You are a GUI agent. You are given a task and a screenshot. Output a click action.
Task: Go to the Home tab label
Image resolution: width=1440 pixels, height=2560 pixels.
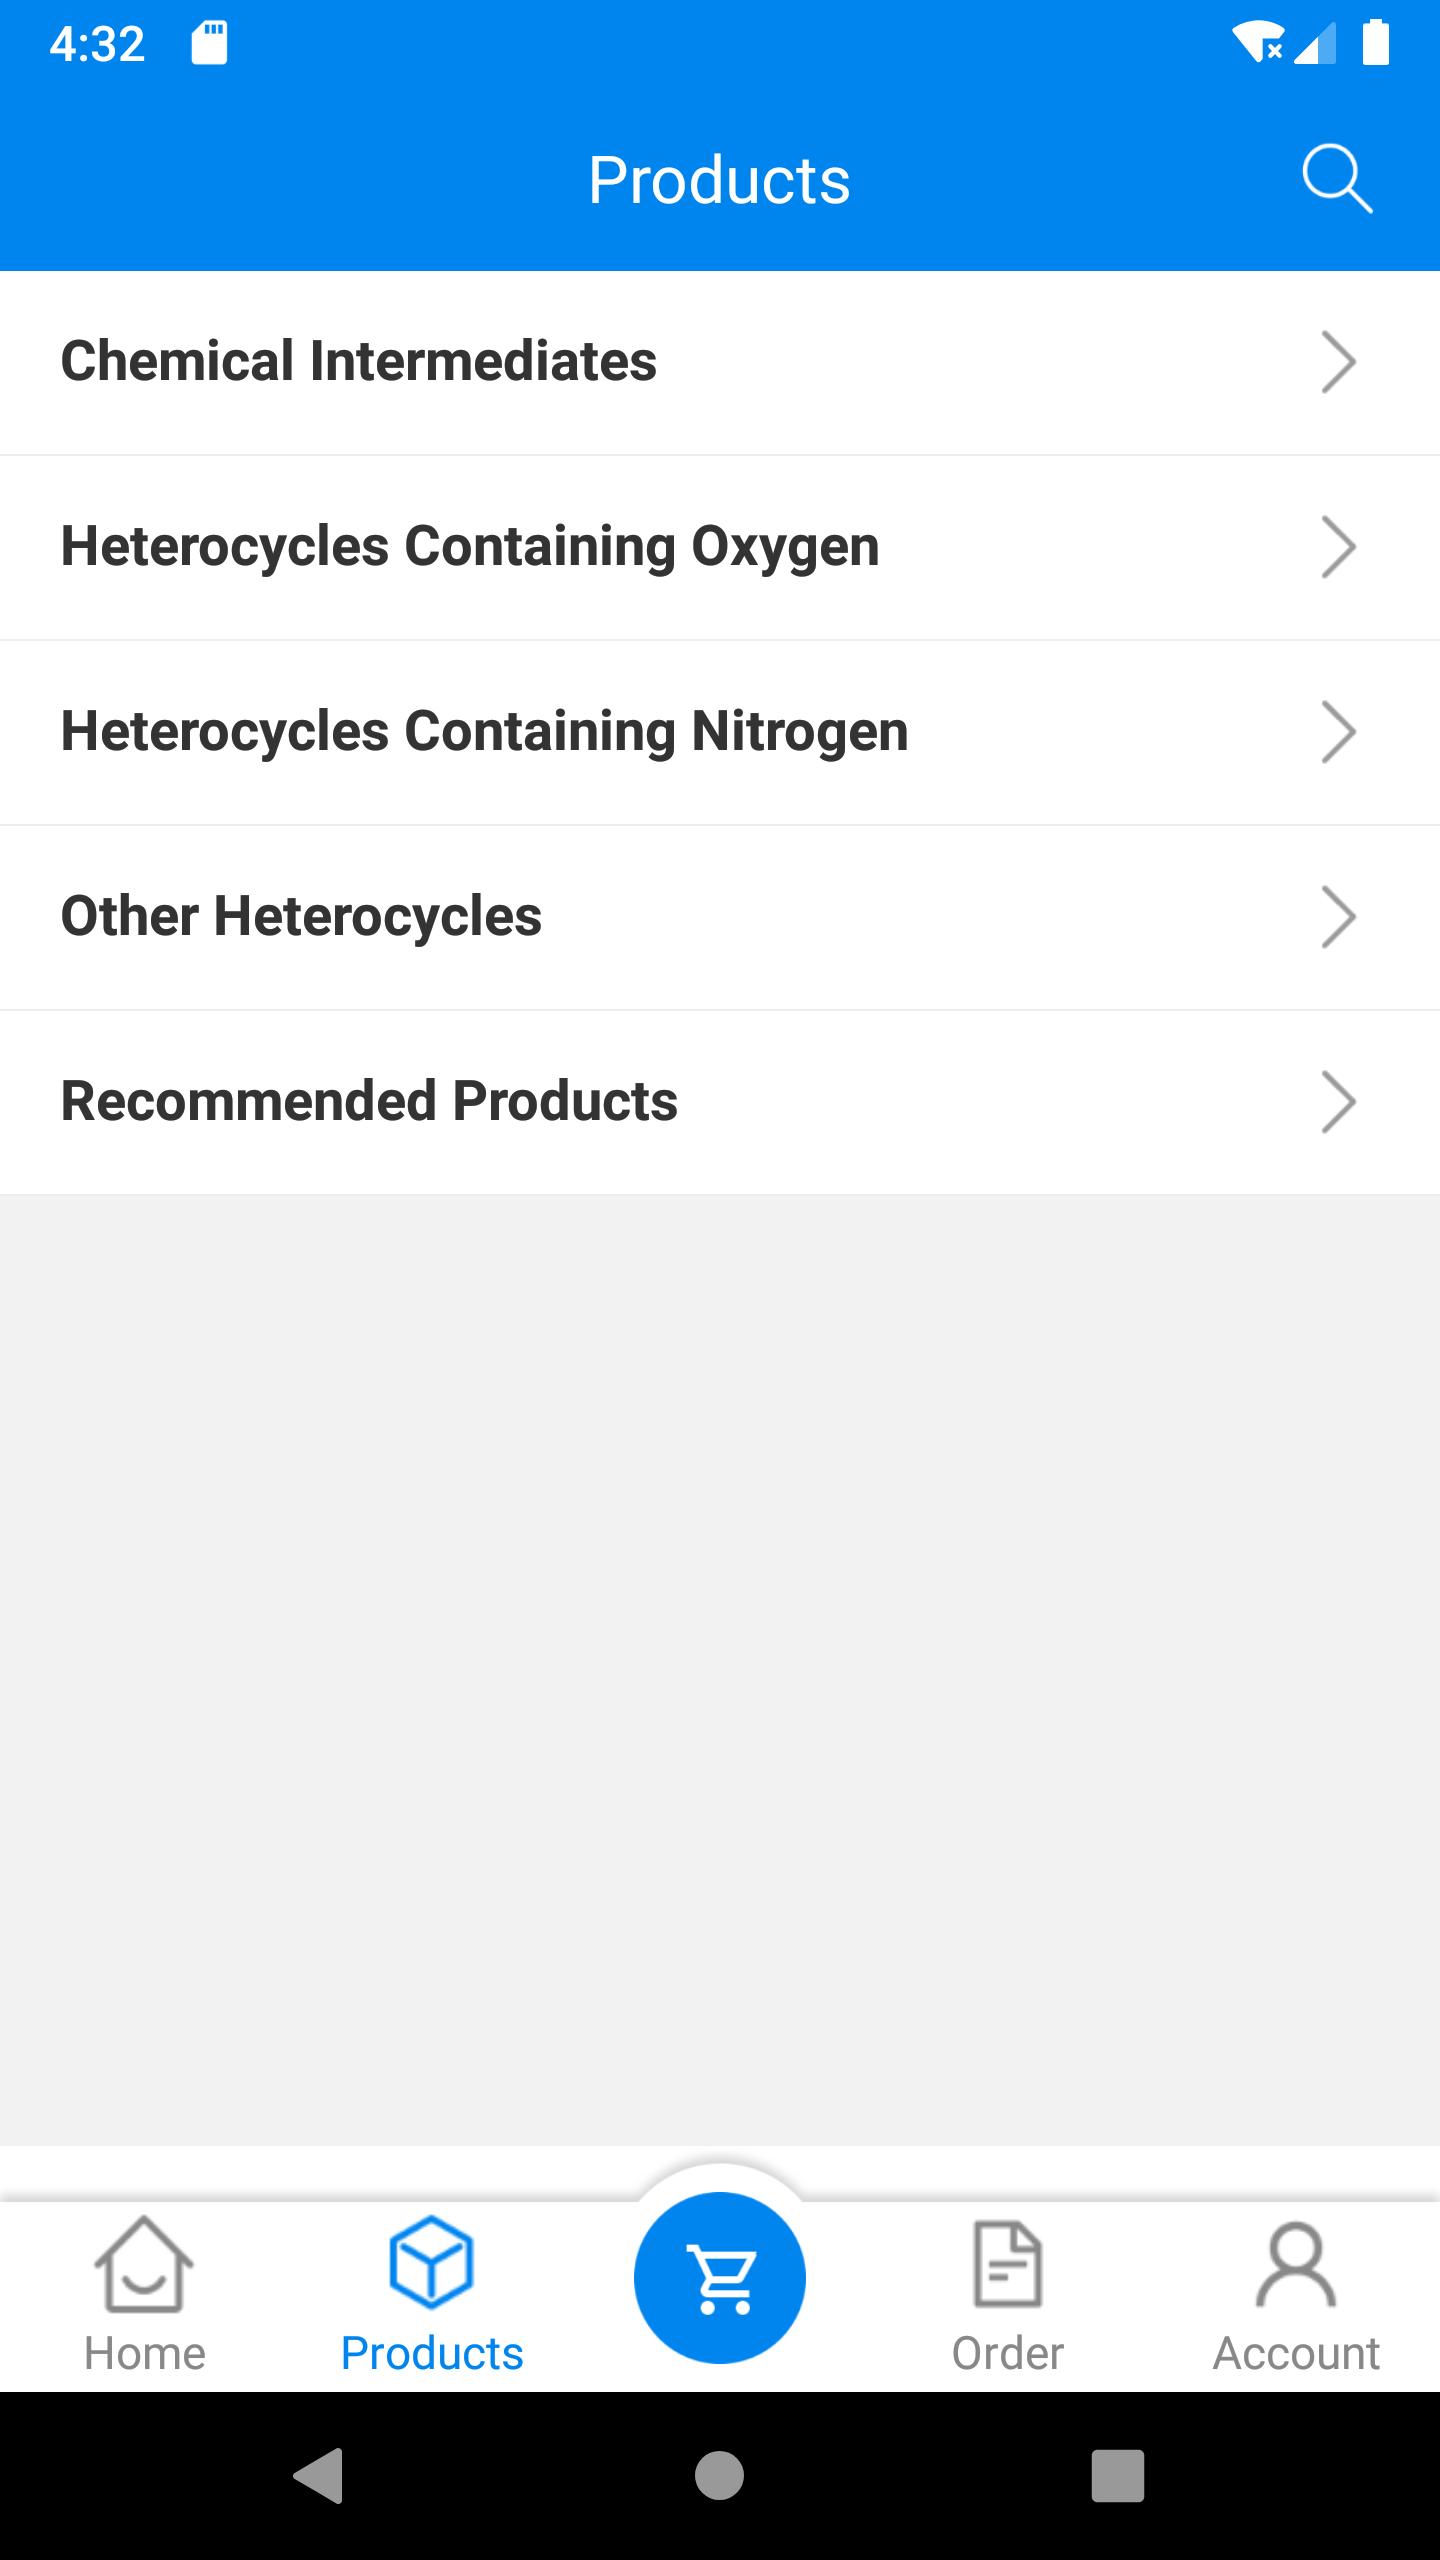pos(144,2354)
